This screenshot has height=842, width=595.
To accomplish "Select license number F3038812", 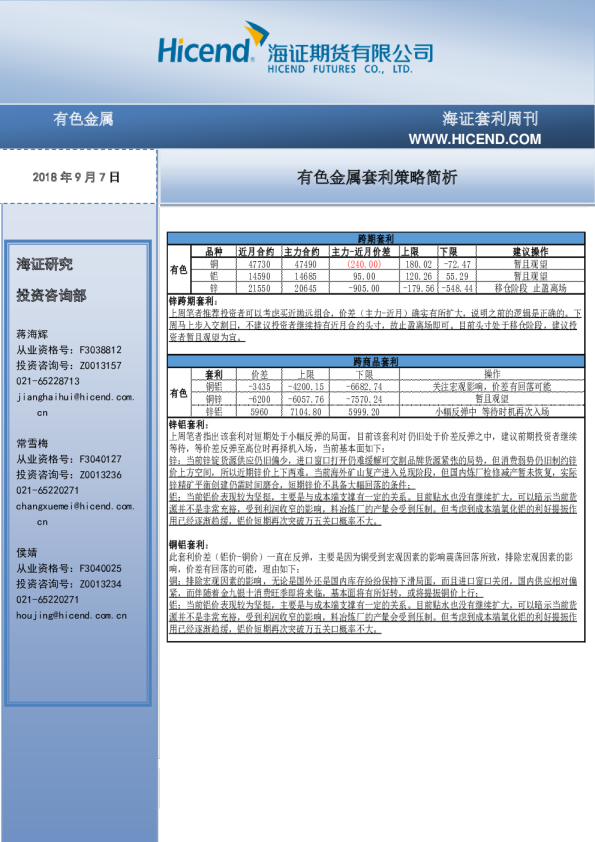I will tap(100, 350).
